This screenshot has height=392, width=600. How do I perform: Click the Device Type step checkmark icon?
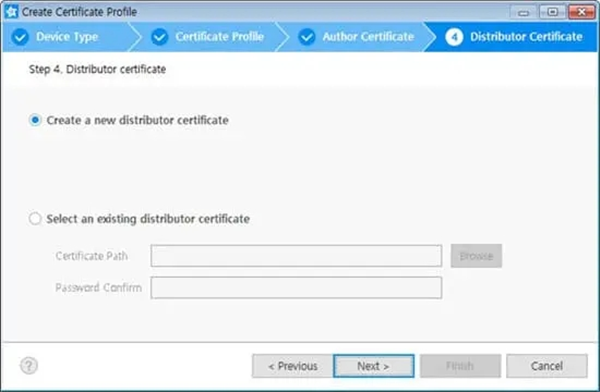tap(20, 37)
